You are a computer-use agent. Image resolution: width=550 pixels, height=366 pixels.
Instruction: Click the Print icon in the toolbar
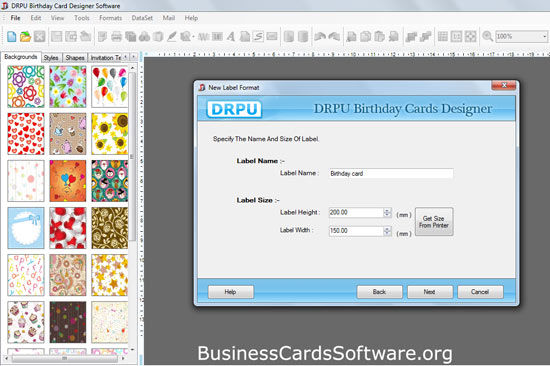coord(116,36)
